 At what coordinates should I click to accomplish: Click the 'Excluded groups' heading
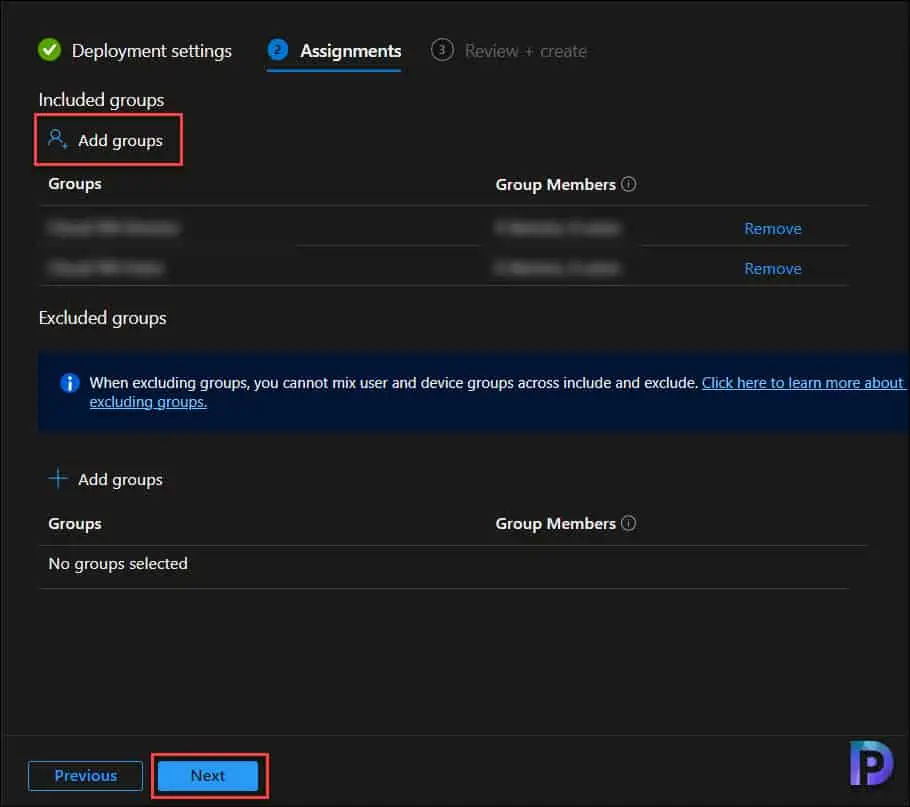(x=103, y=318)
